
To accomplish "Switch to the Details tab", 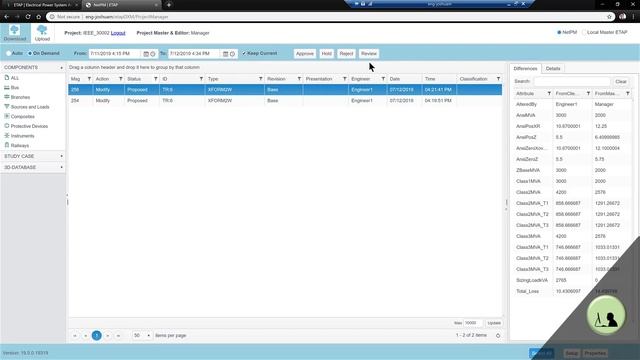I will 553,69.
